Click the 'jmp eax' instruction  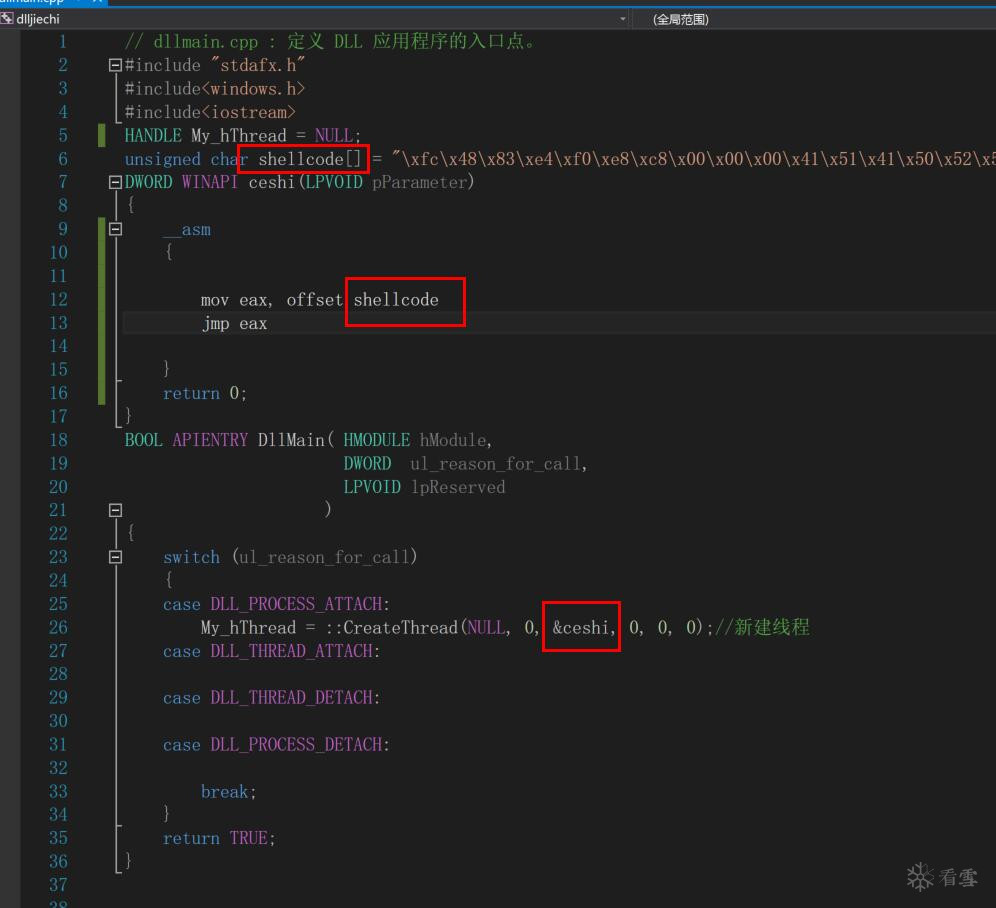[x=234, y=323]
